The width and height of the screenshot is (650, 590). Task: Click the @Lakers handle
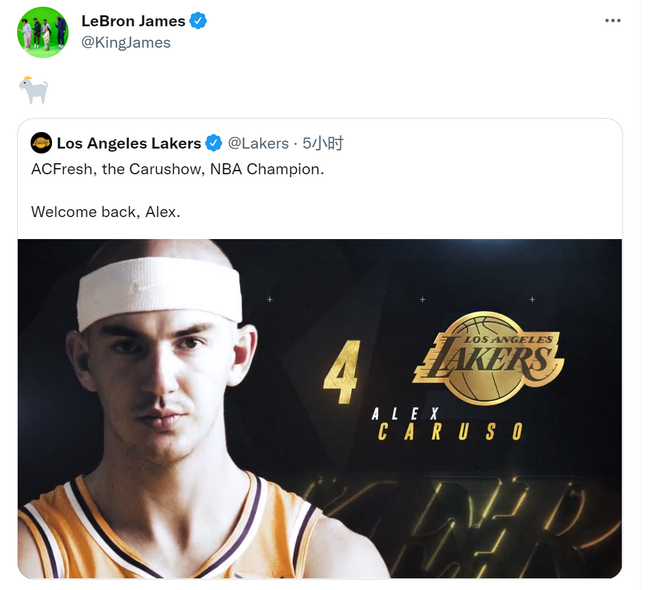[x=259, y=143]
